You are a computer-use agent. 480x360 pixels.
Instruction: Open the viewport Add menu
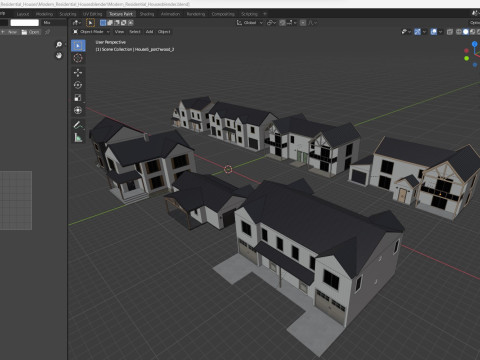pos(149,32)
